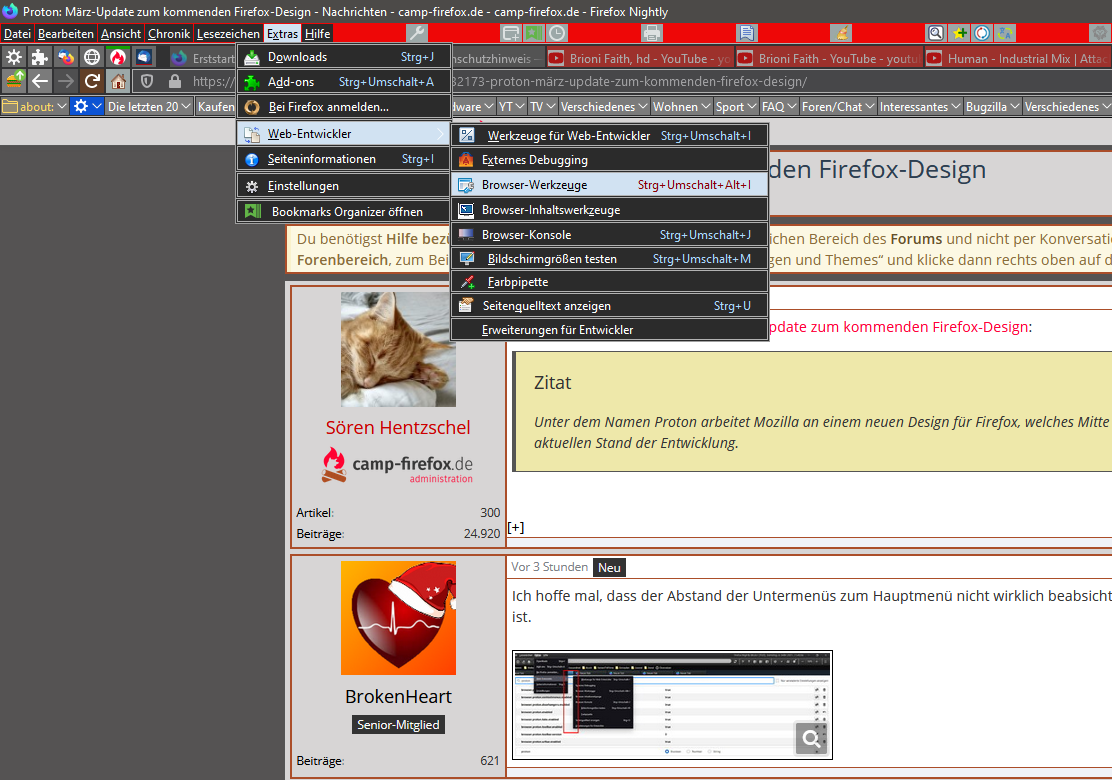Enlarge the attached screenshot thumbnail
Screen dimensions: 1112x780
672,705
